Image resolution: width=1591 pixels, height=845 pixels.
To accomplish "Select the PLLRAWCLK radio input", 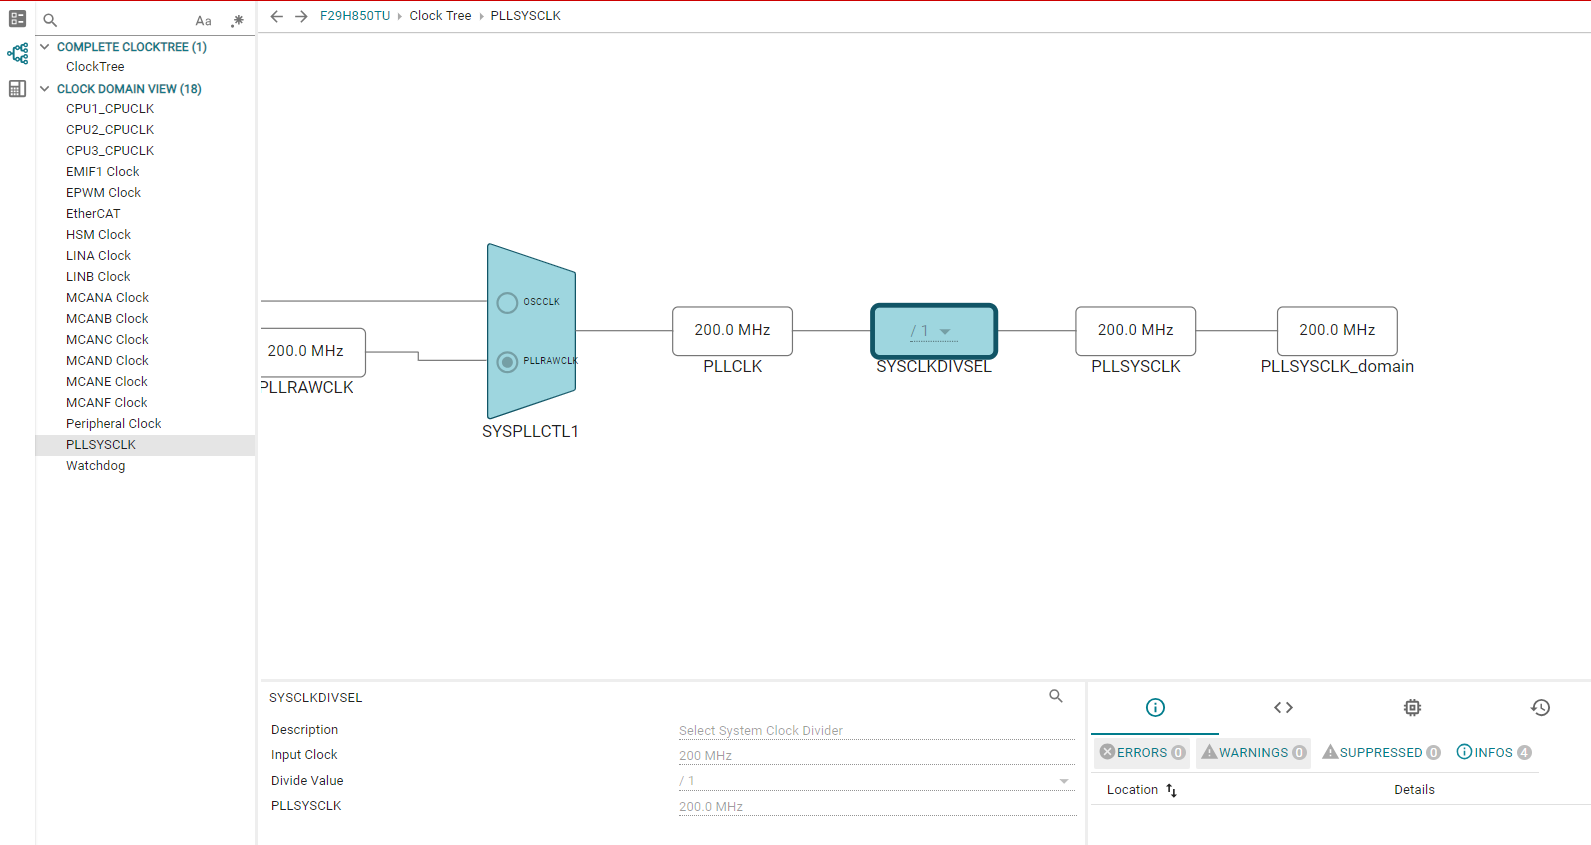I will pos(507,361).
